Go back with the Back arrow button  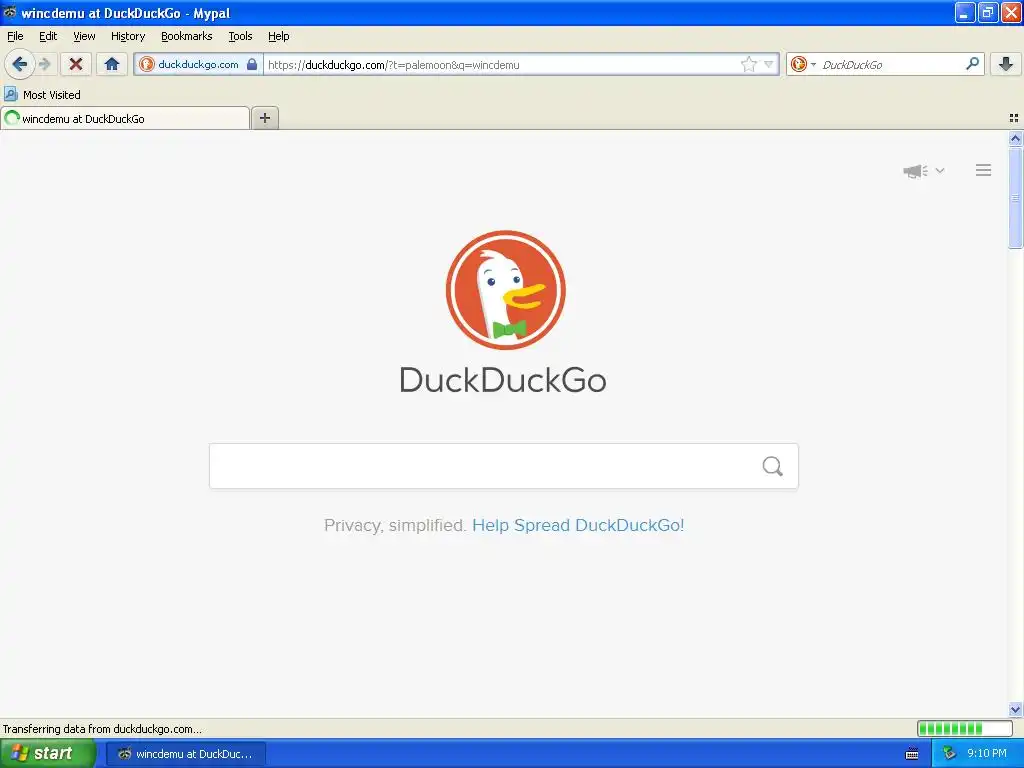[x=20, y=64]
